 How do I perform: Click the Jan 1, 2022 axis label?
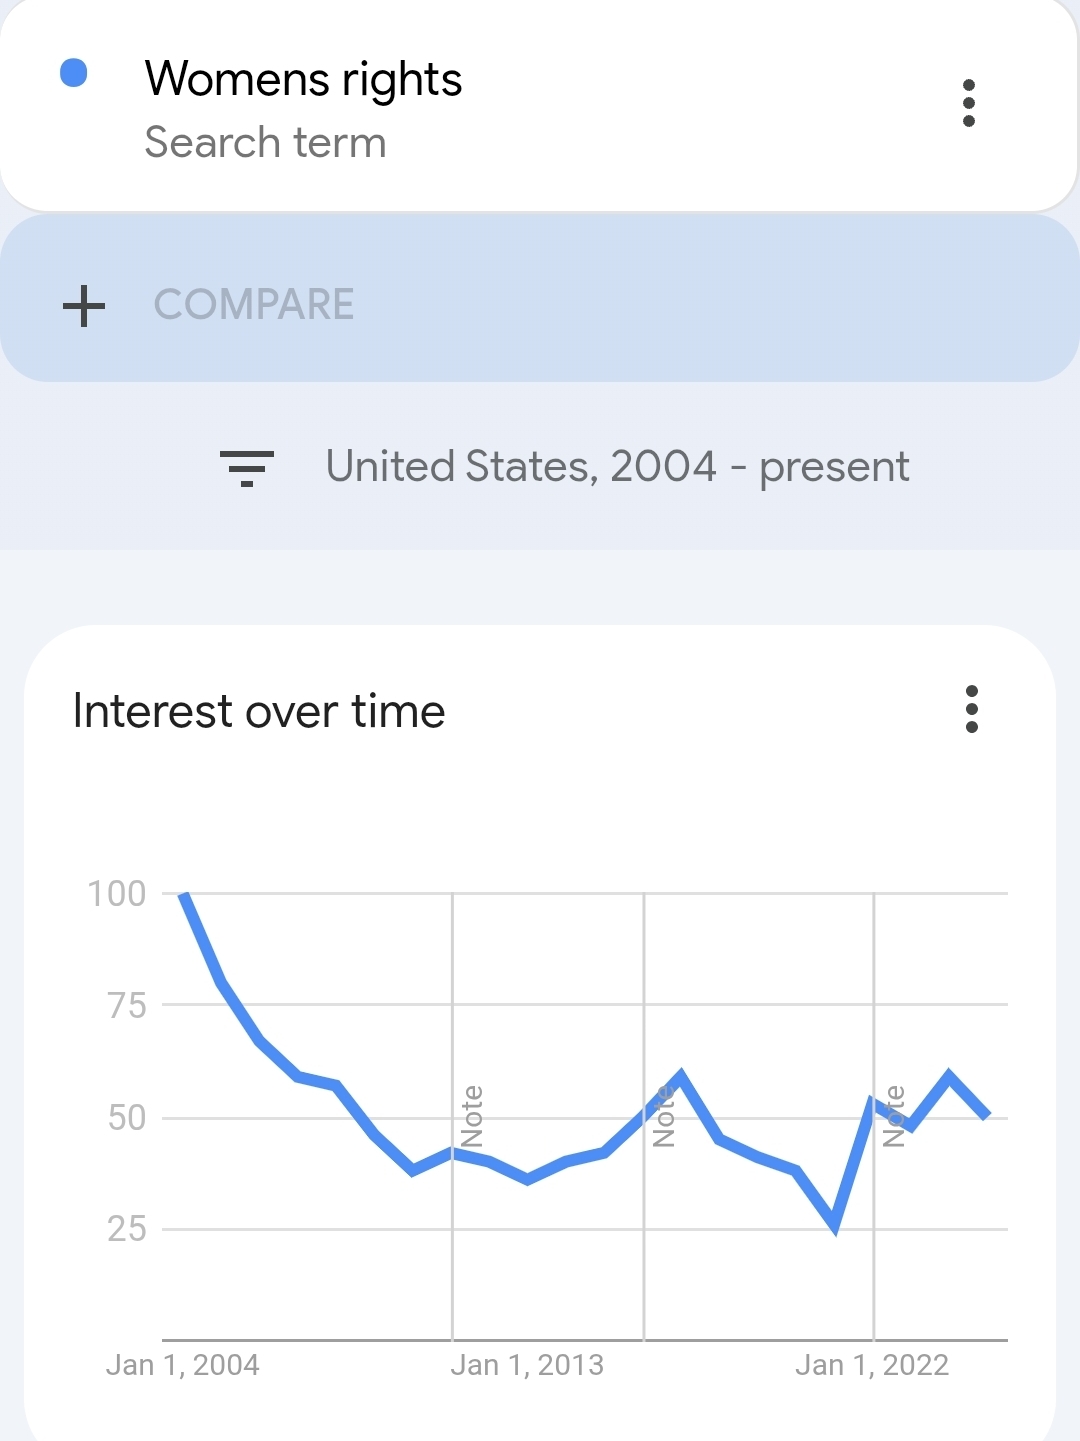872,1365
